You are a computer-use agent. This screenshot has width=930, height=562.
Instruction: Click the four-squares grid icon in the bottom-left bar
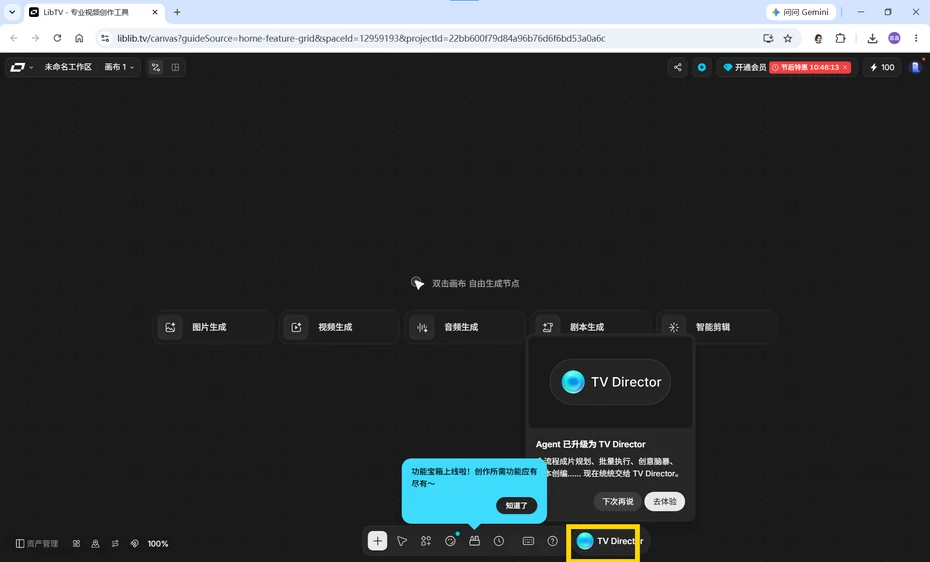[x=77, y=544]
